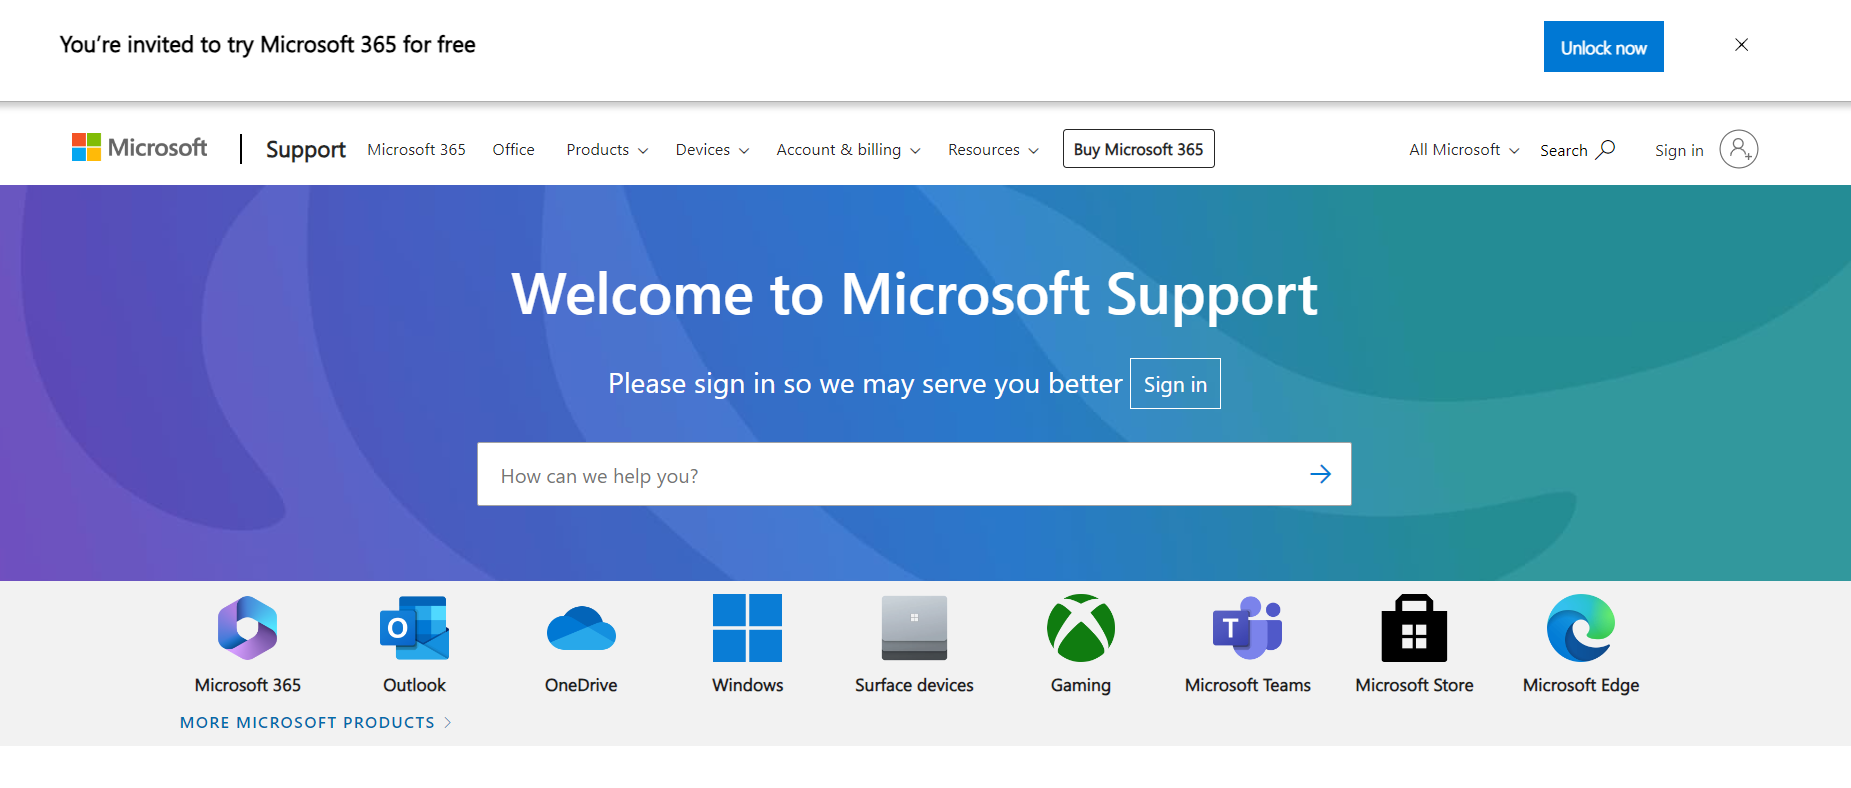Expand the Devices dropdown menu
The height and width of the screenshot is (788, 1851).
pyautogui.click(x=712, y=150)
